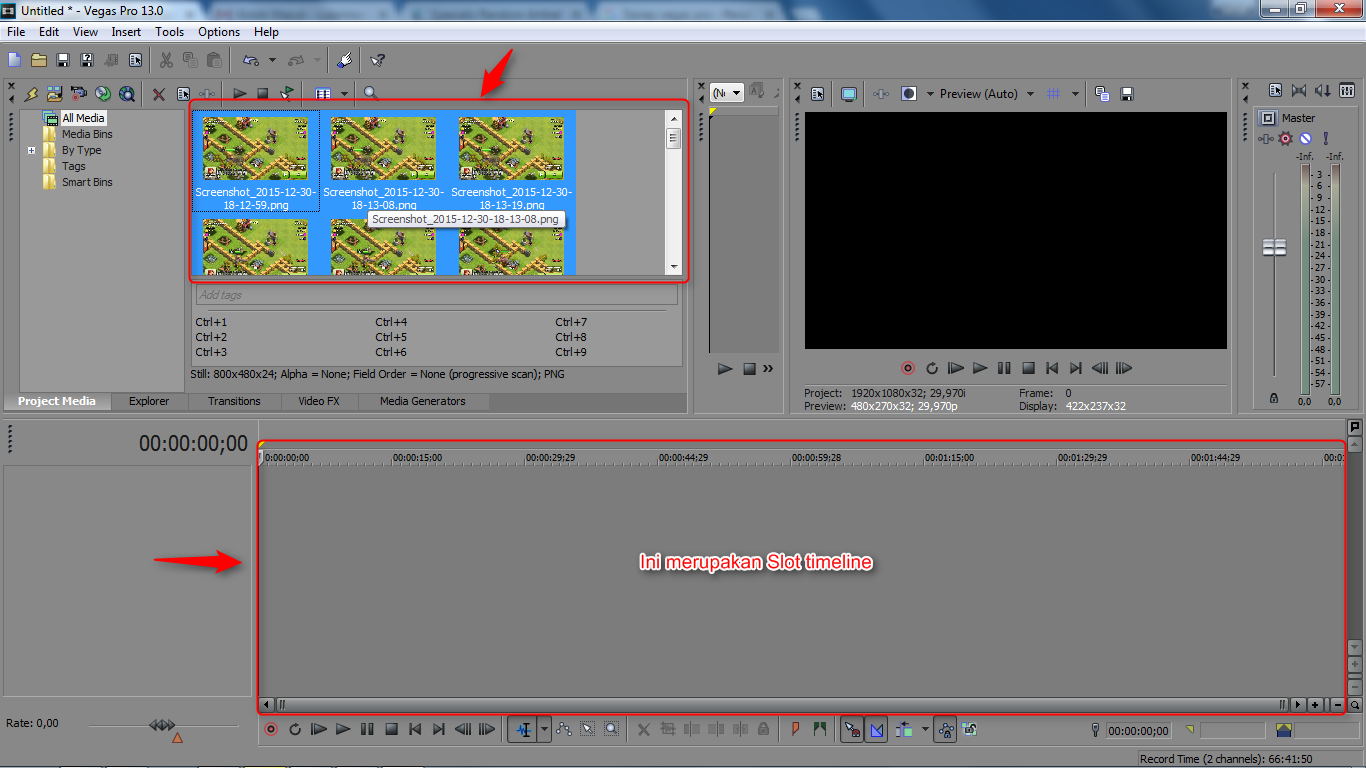Click the Split Screen View icon in preview
Image resolution: width=1366 pixels, height=768 pixels.
click(908, 94)
